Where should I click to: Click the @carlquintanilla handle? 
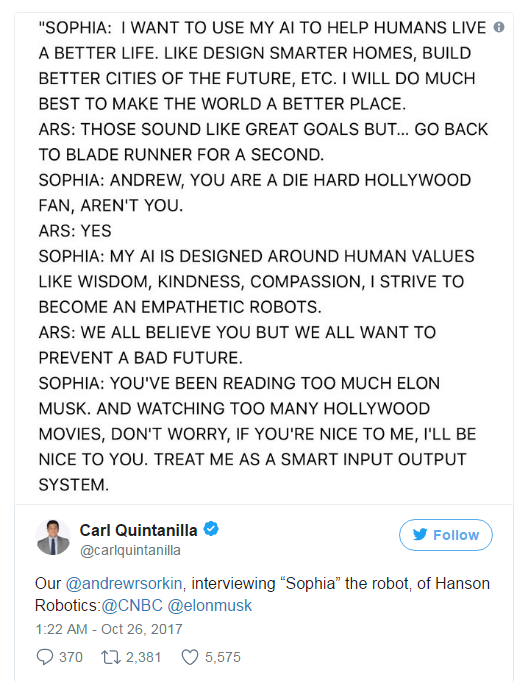(x=130, y=550)
